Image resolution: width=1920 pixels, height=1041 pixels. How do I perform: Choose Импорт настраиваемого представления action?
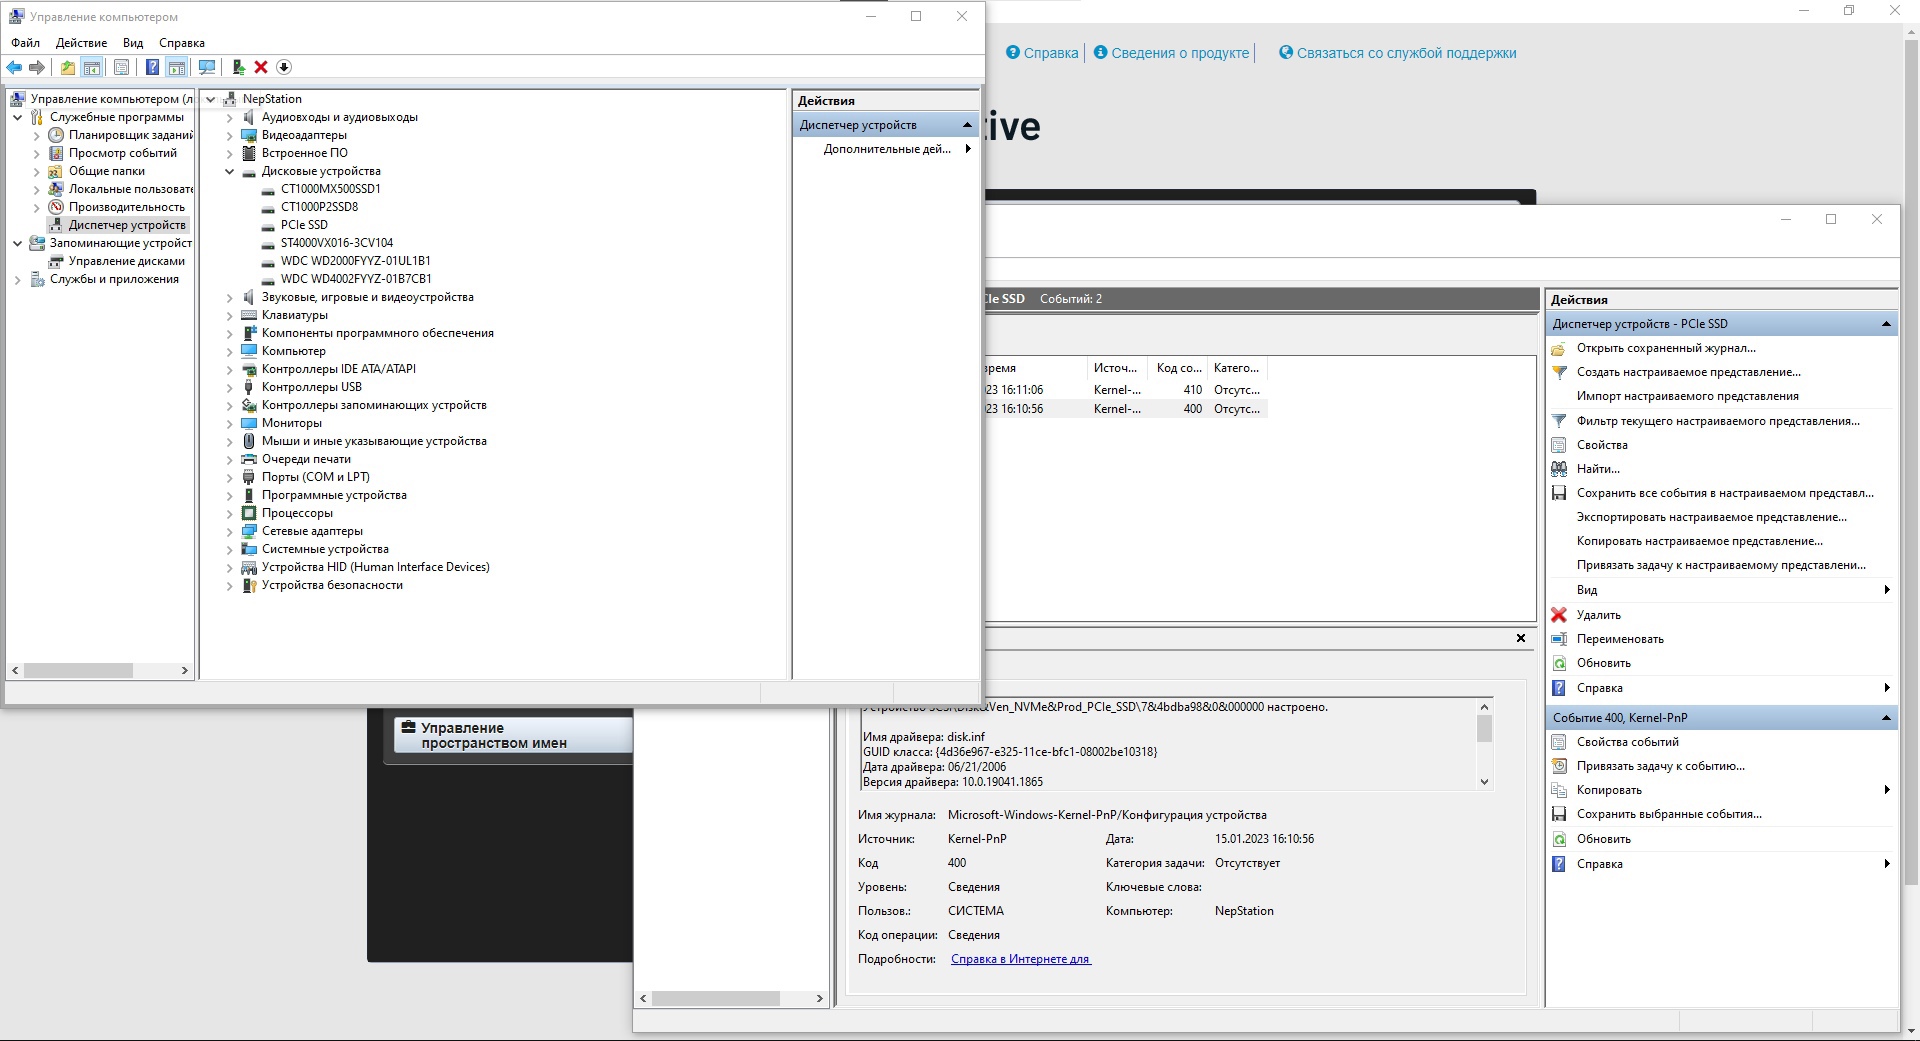1687,396
